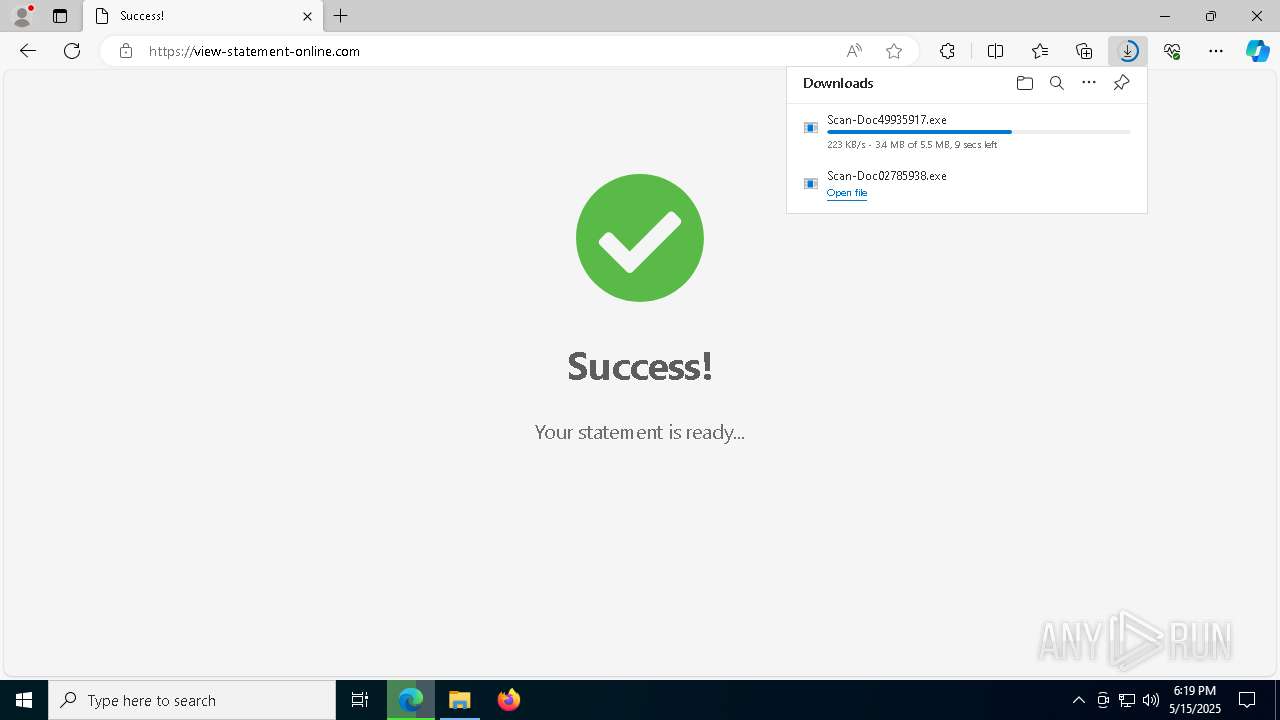
Task: View site information lock icon
Action: click(x=126, y=51)
